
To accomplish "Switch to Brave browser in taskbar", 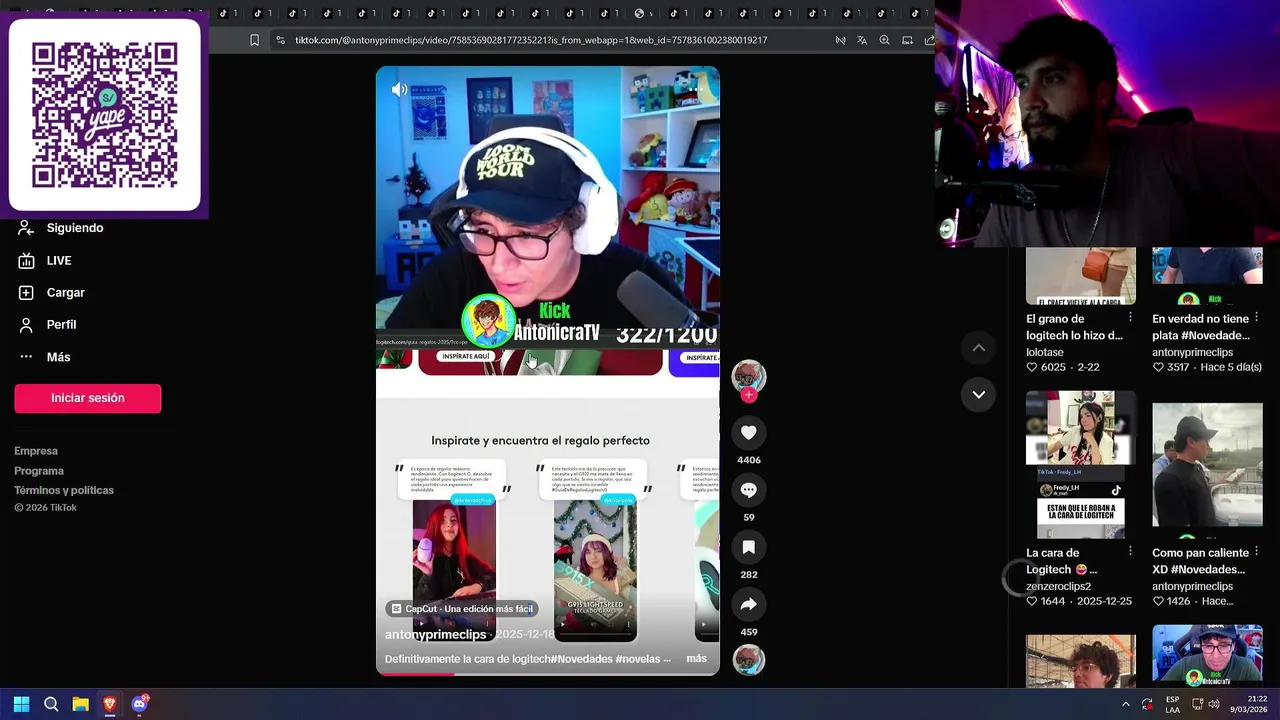I will [110, 704].
